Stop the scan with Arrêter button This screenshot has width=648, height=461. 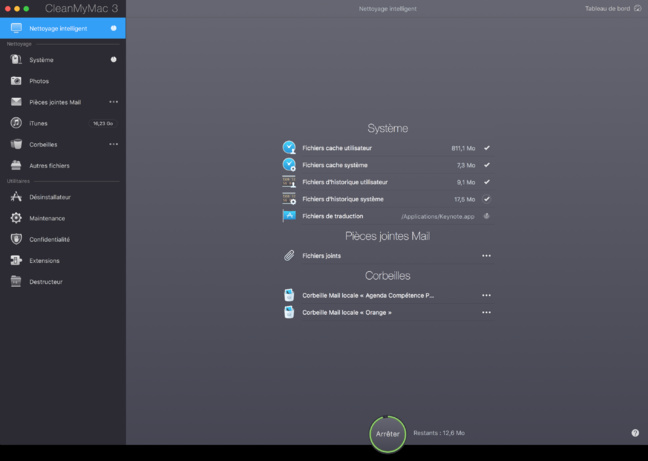[388, 434]
